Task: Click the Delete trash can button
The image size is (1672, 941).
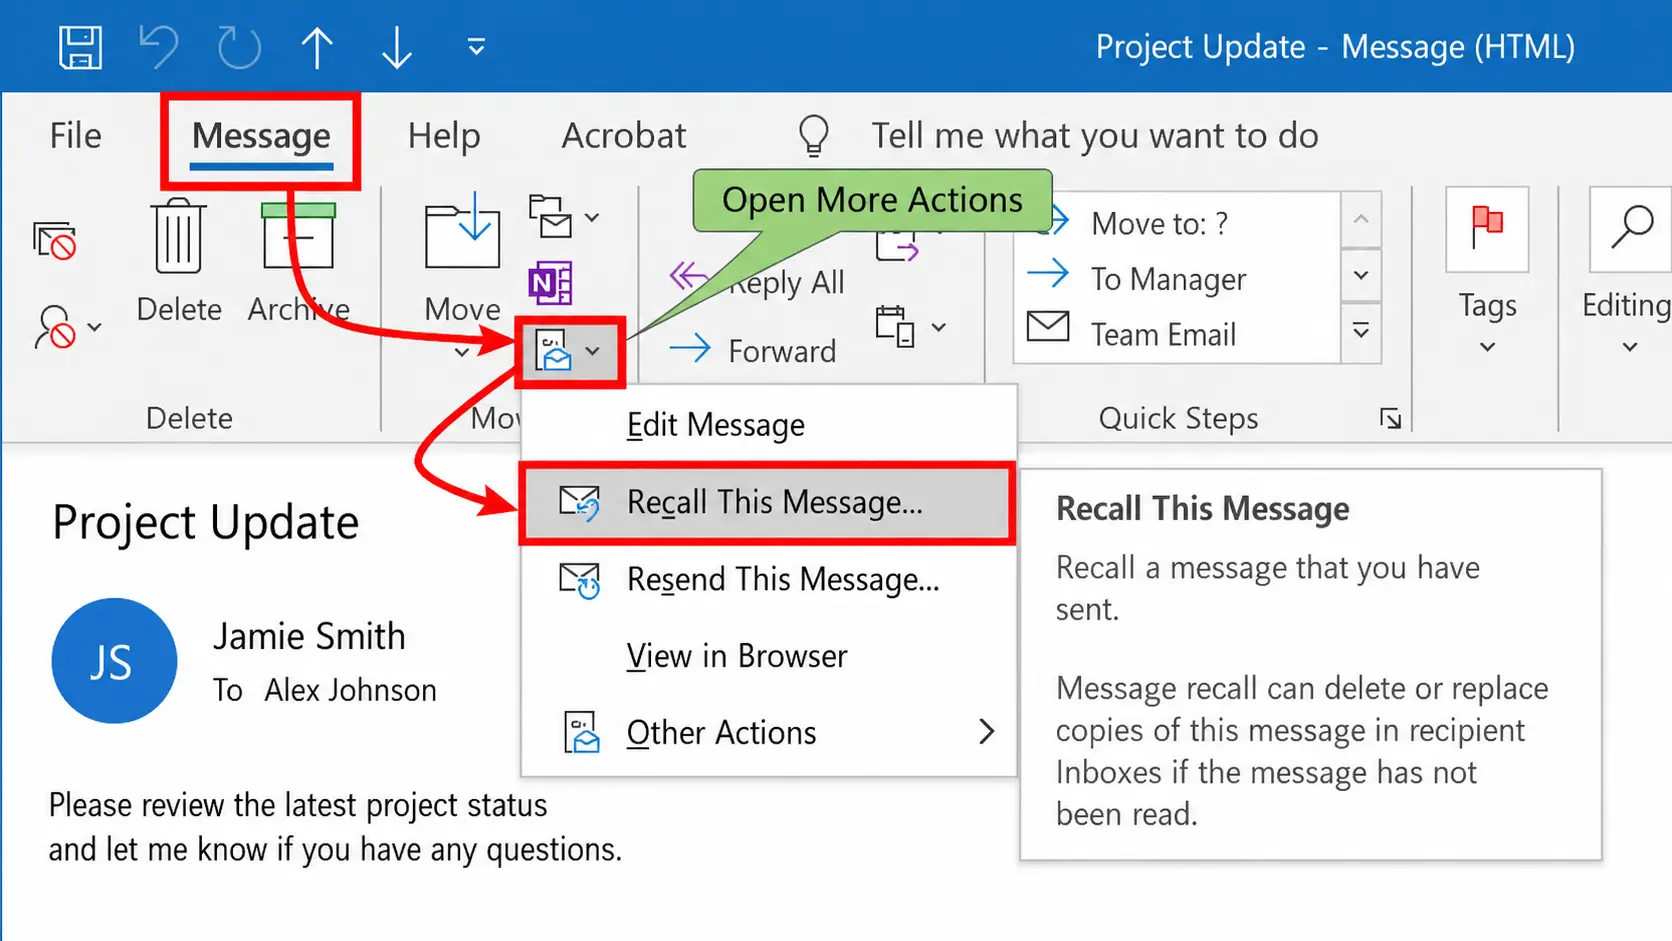Action: coord(179,262)
